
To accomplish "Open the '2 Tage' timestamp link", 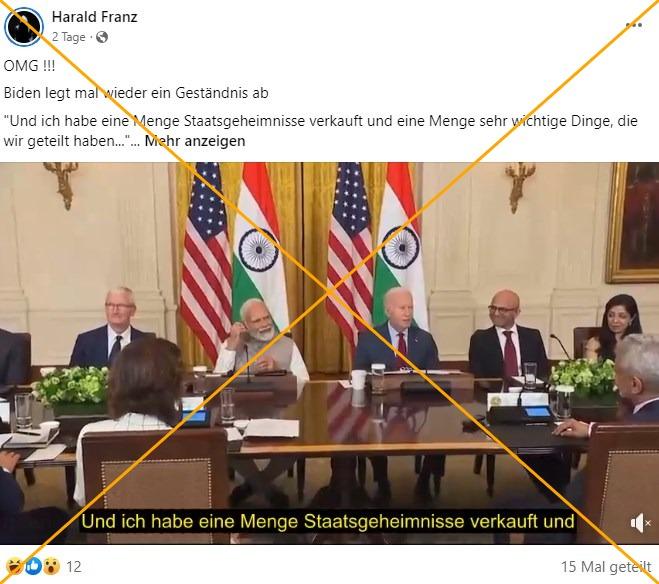I will point(69,37).
